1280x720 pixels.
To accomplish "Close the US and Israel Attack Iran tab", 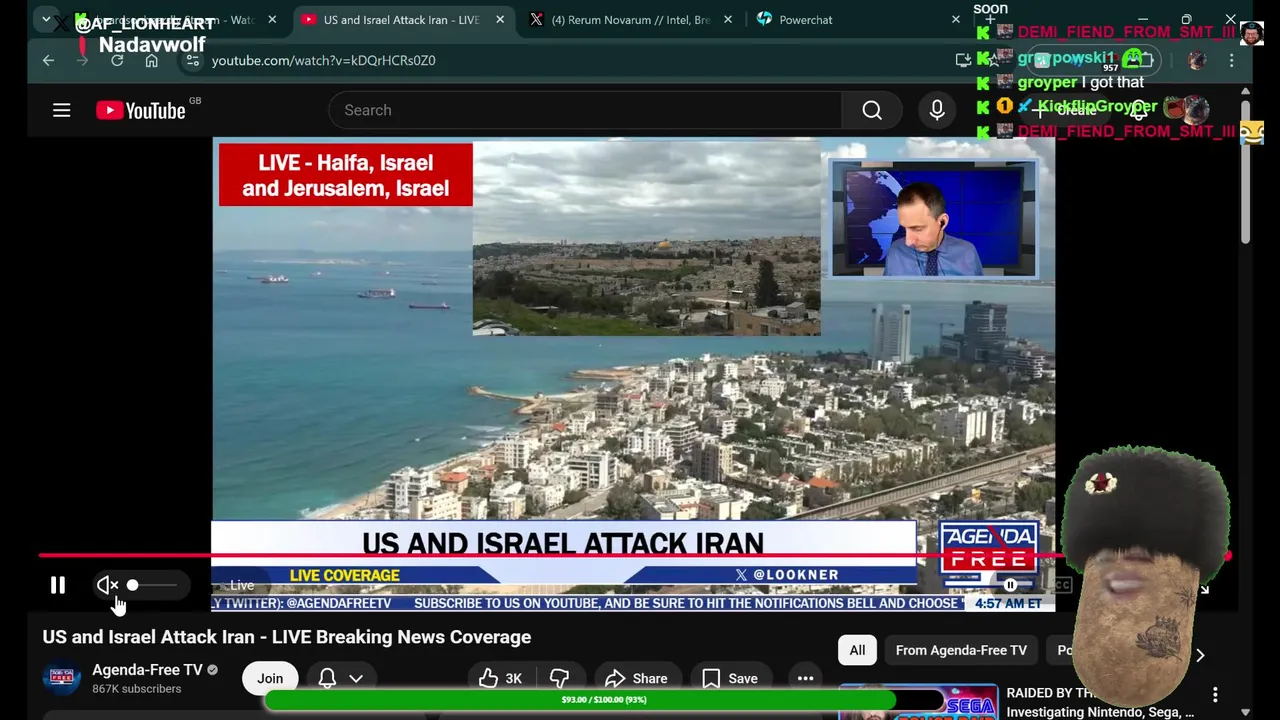I will [499, 19].
